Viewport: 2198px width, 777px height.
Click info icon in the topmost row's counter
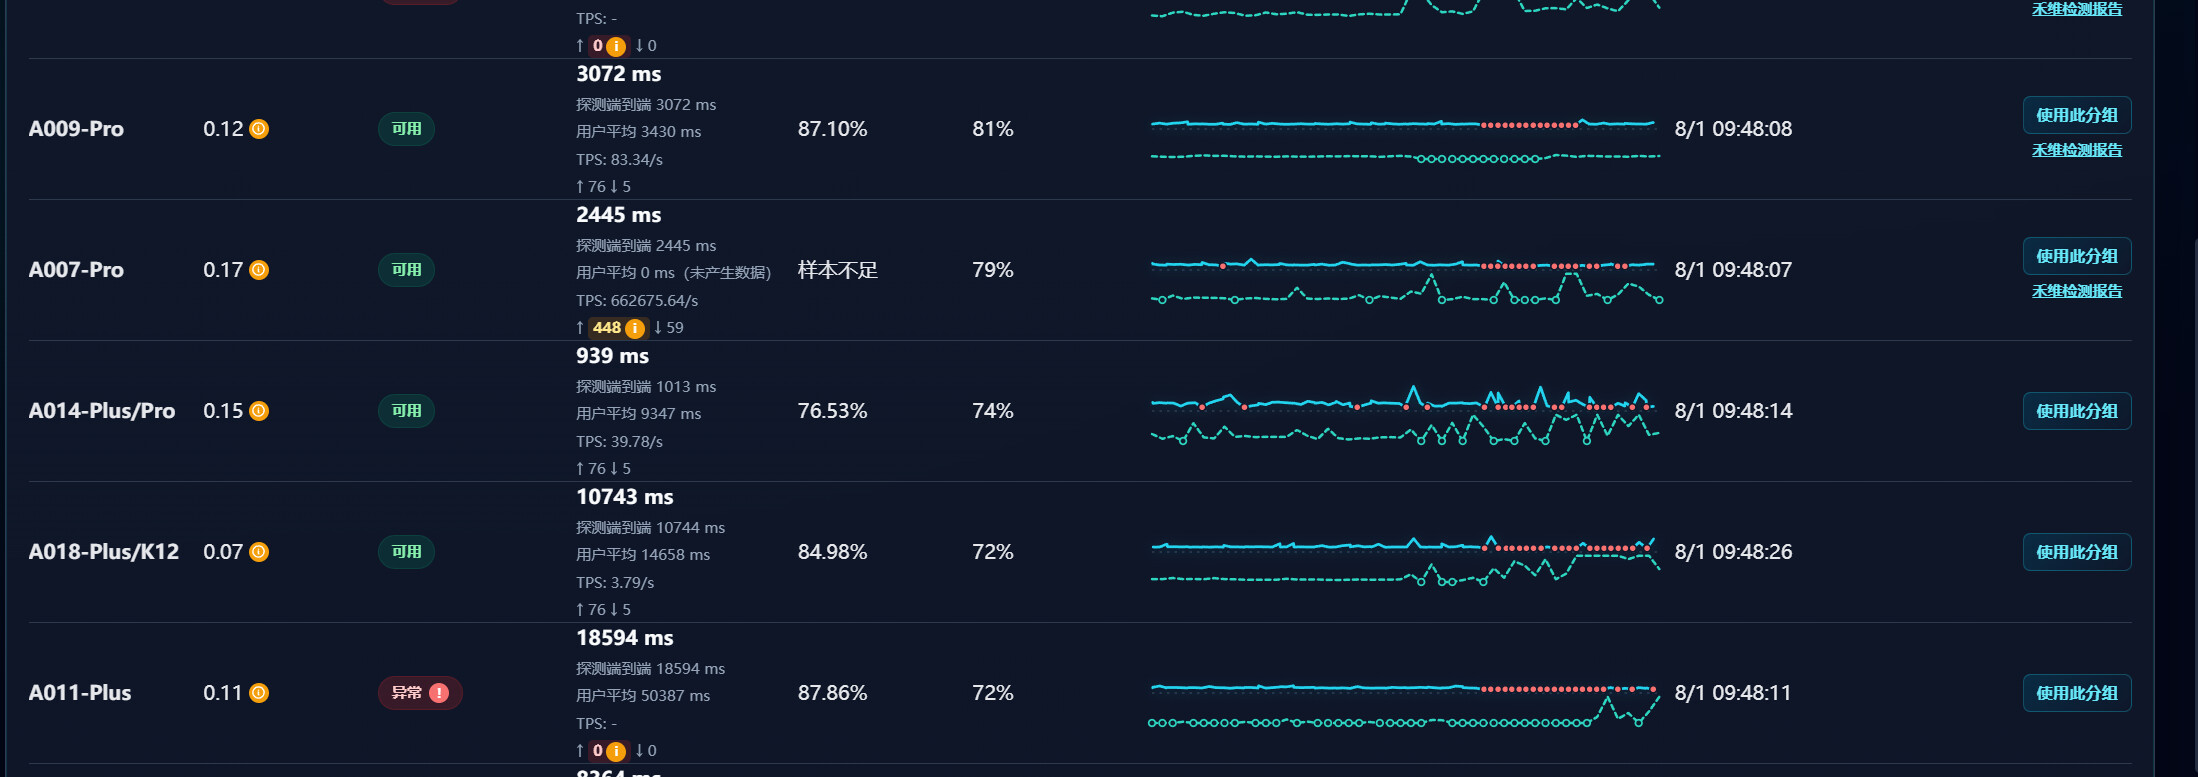tap(616, 46)
